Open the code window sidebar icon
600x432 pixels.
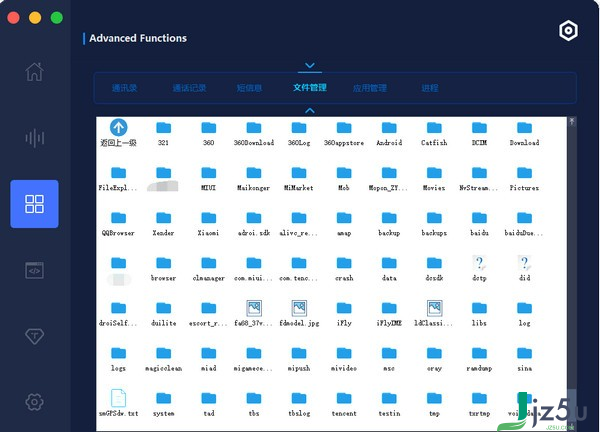click(34, 271)
